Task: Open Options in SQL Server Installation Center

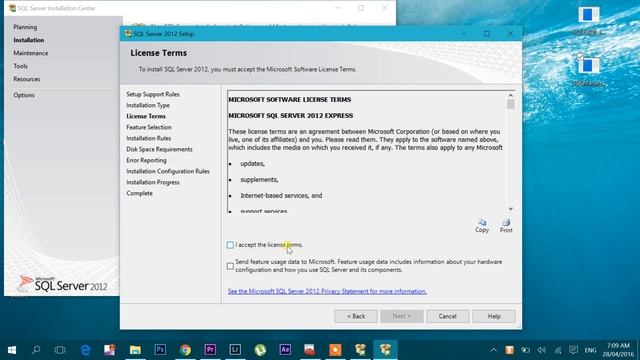Action: point(24,95)
